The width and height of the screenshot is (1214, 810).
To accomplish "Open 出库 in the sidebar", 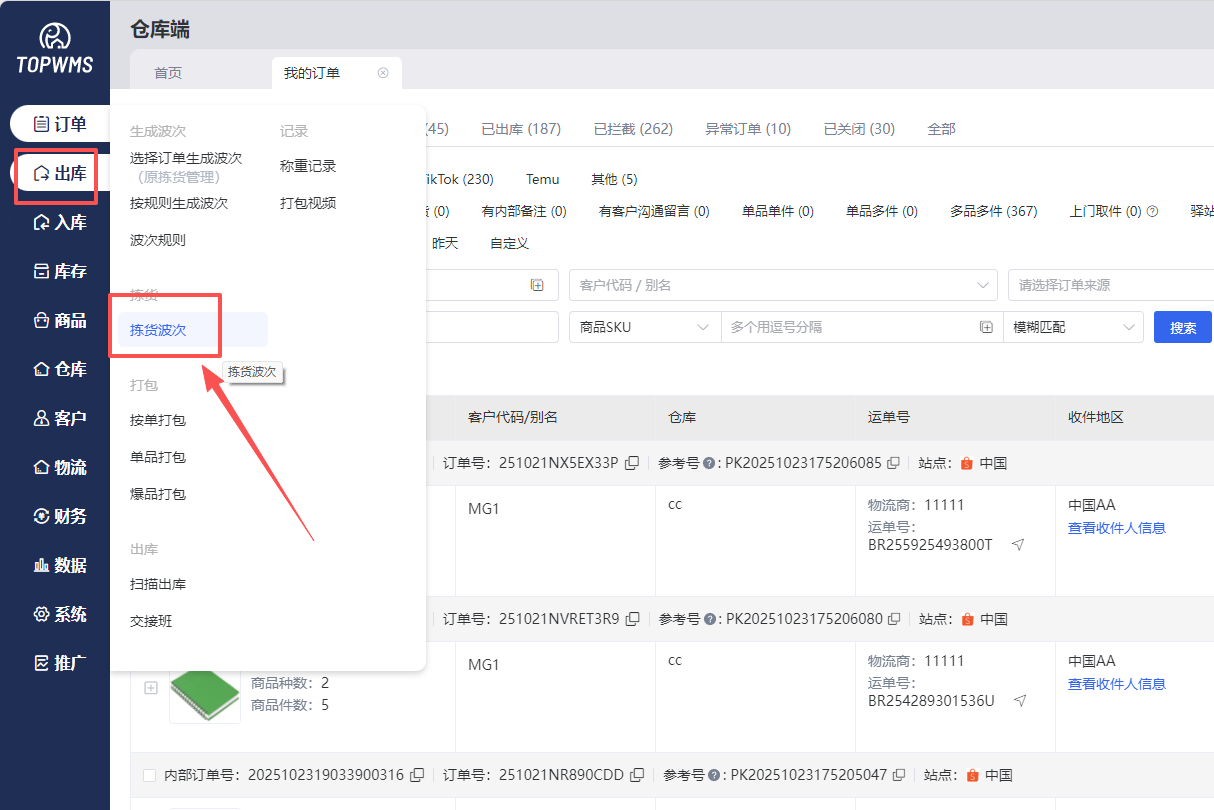I will click(60, 173).
